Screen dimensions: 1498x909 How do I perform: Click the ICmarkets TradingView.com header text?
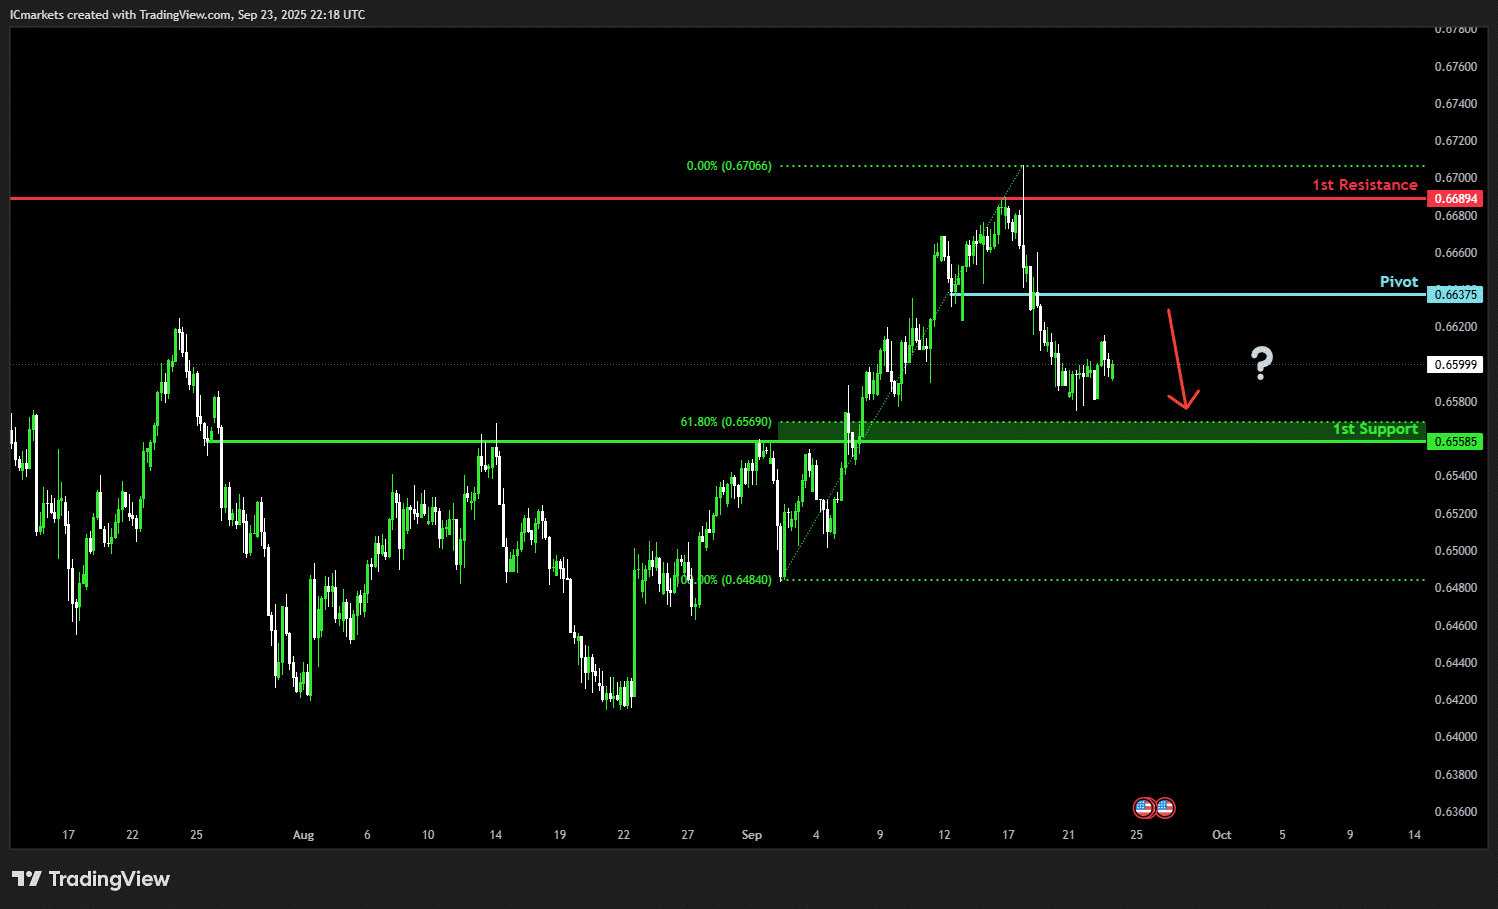[x=187, y=15]
